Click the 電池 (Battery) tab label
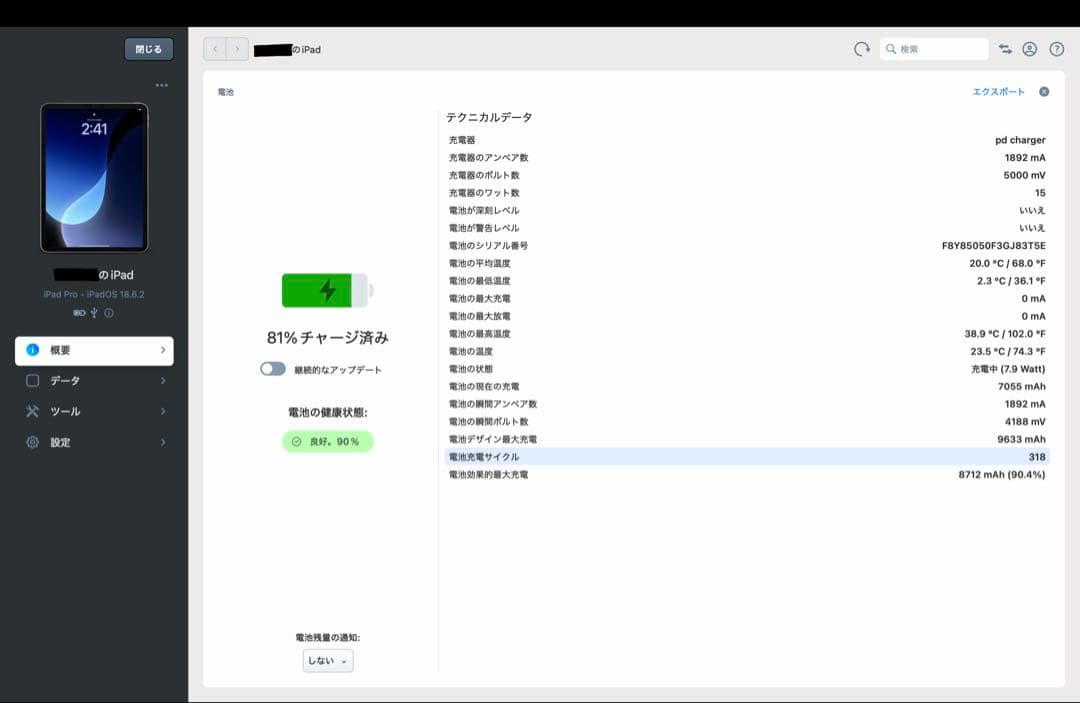This screenshot has height=703, width=1080. coord(226,91)
